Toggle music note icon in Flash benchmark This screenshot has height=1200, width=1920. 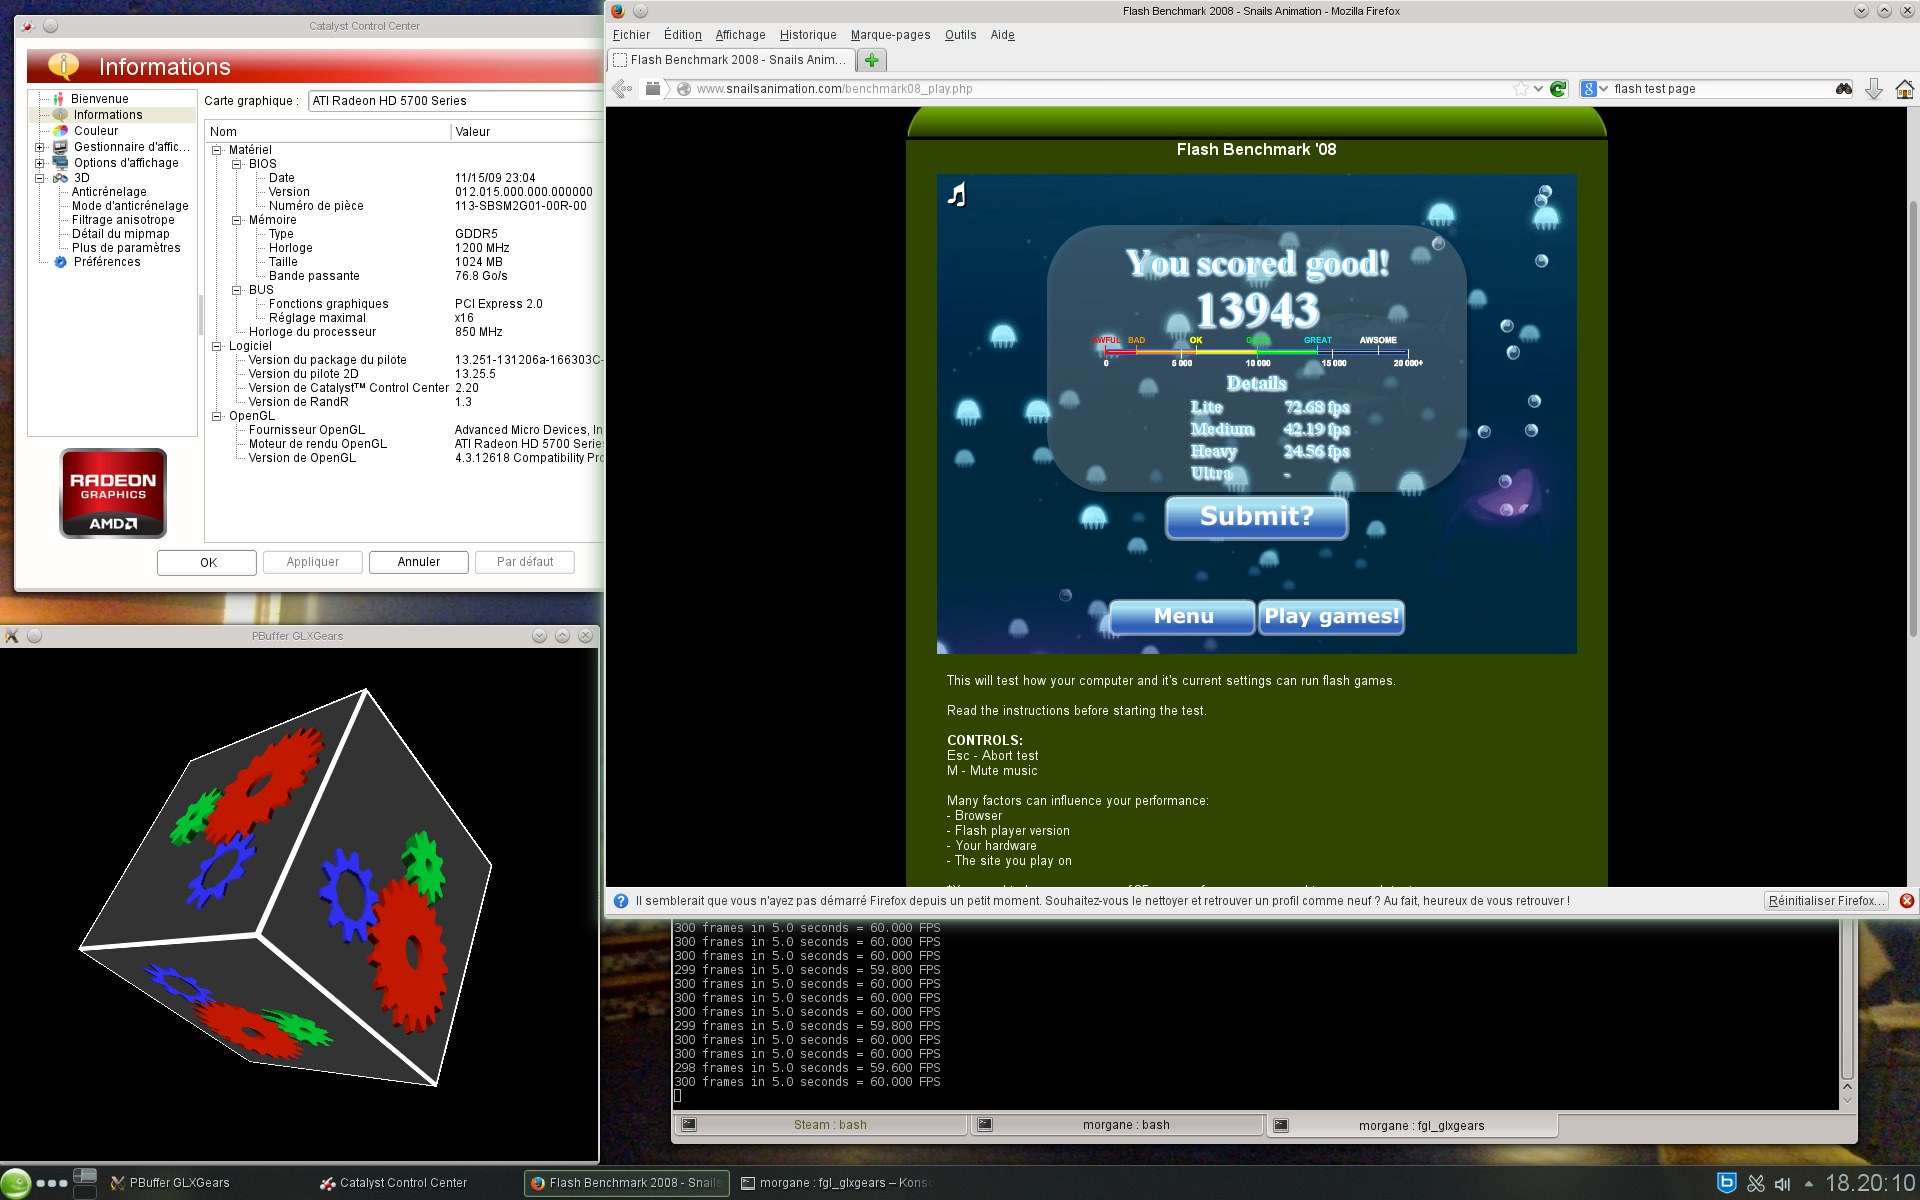957,194
